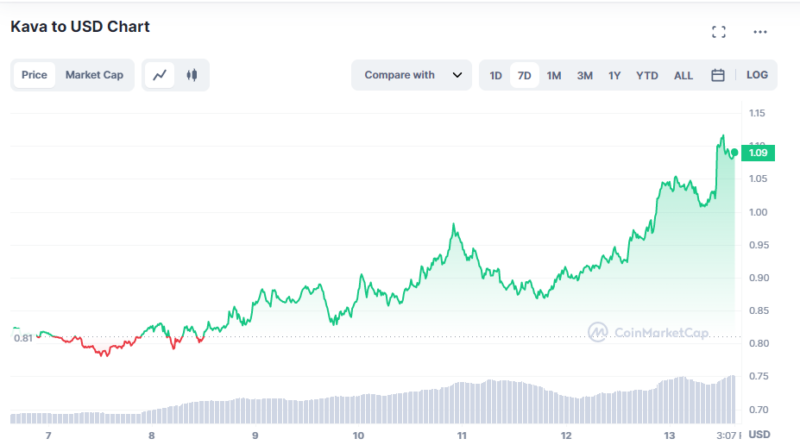
Task: Choose the YTD time range
Action: pos(647,75)
